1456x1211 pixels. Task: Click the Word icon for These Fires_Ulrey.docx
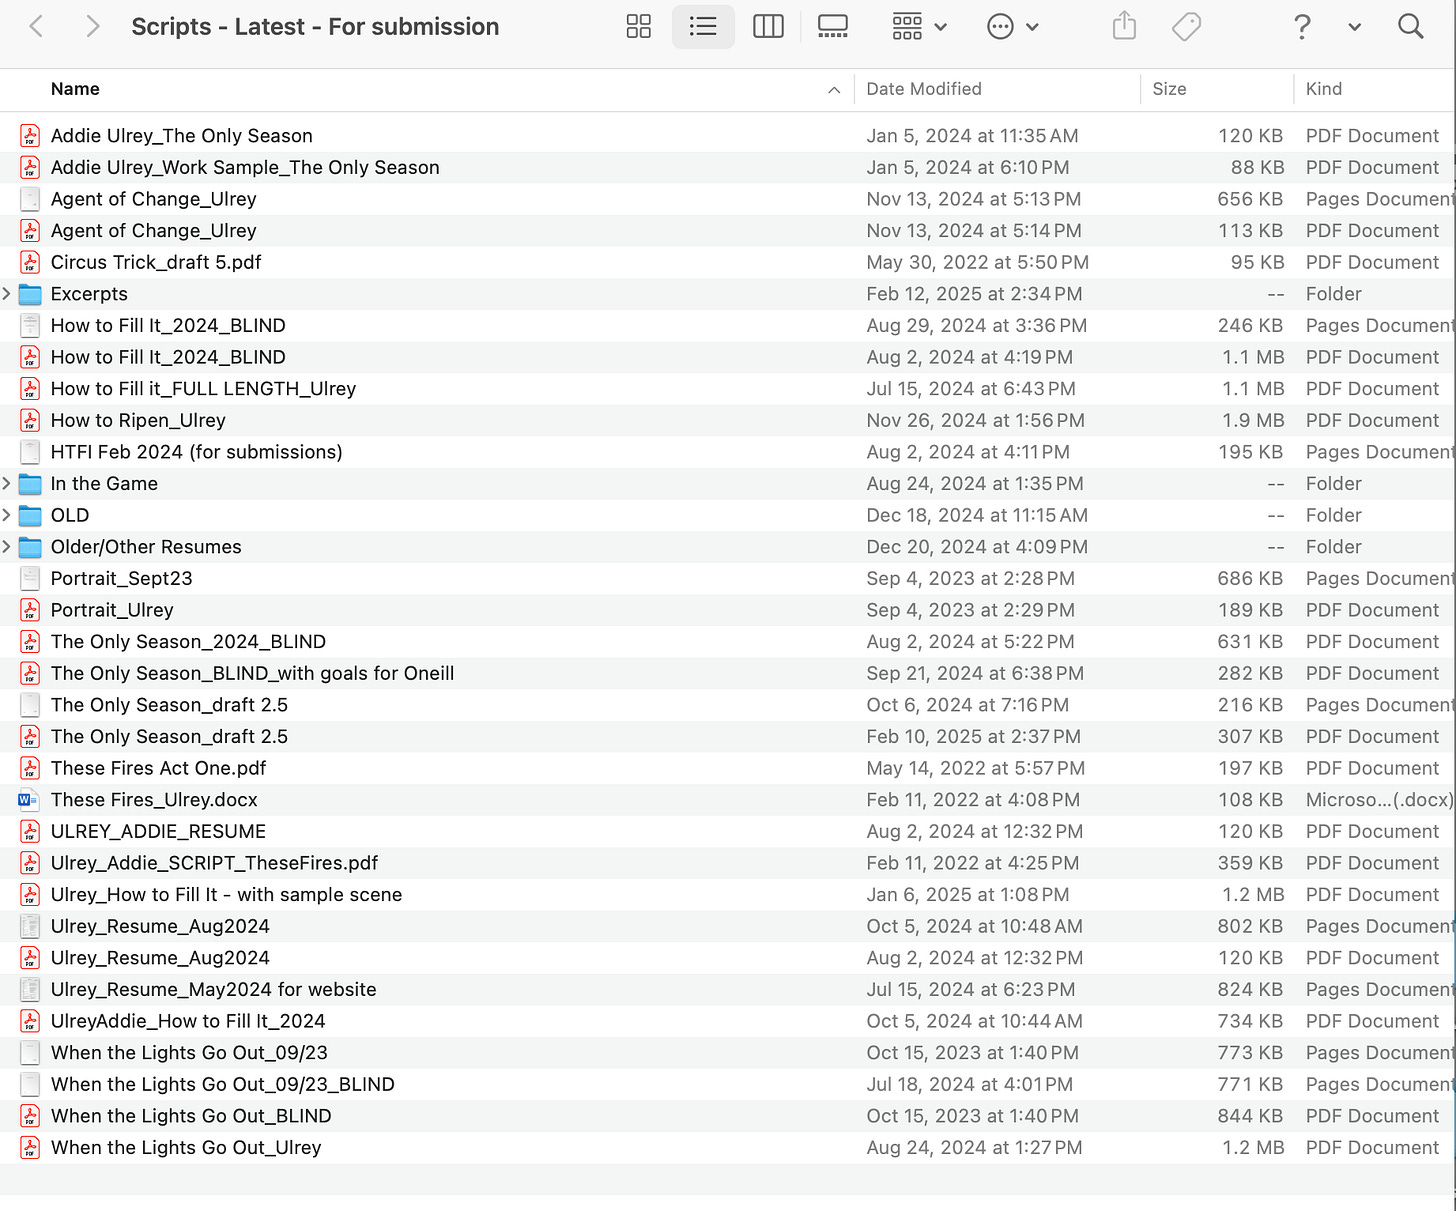(x=29, y=800)
